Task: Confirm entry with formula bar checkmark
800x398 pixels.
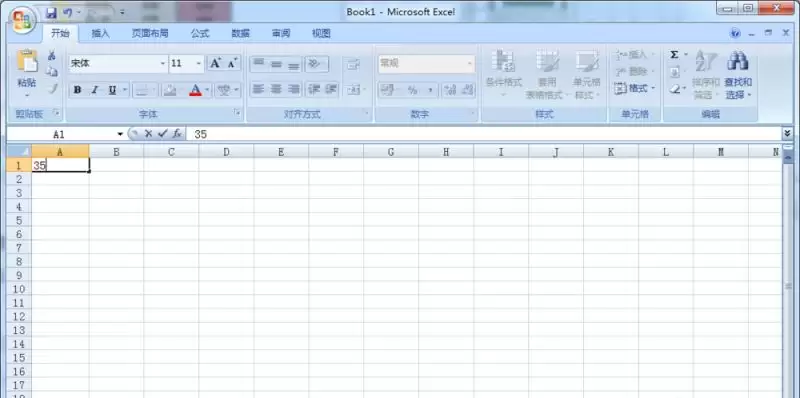Action: [162, 134]
